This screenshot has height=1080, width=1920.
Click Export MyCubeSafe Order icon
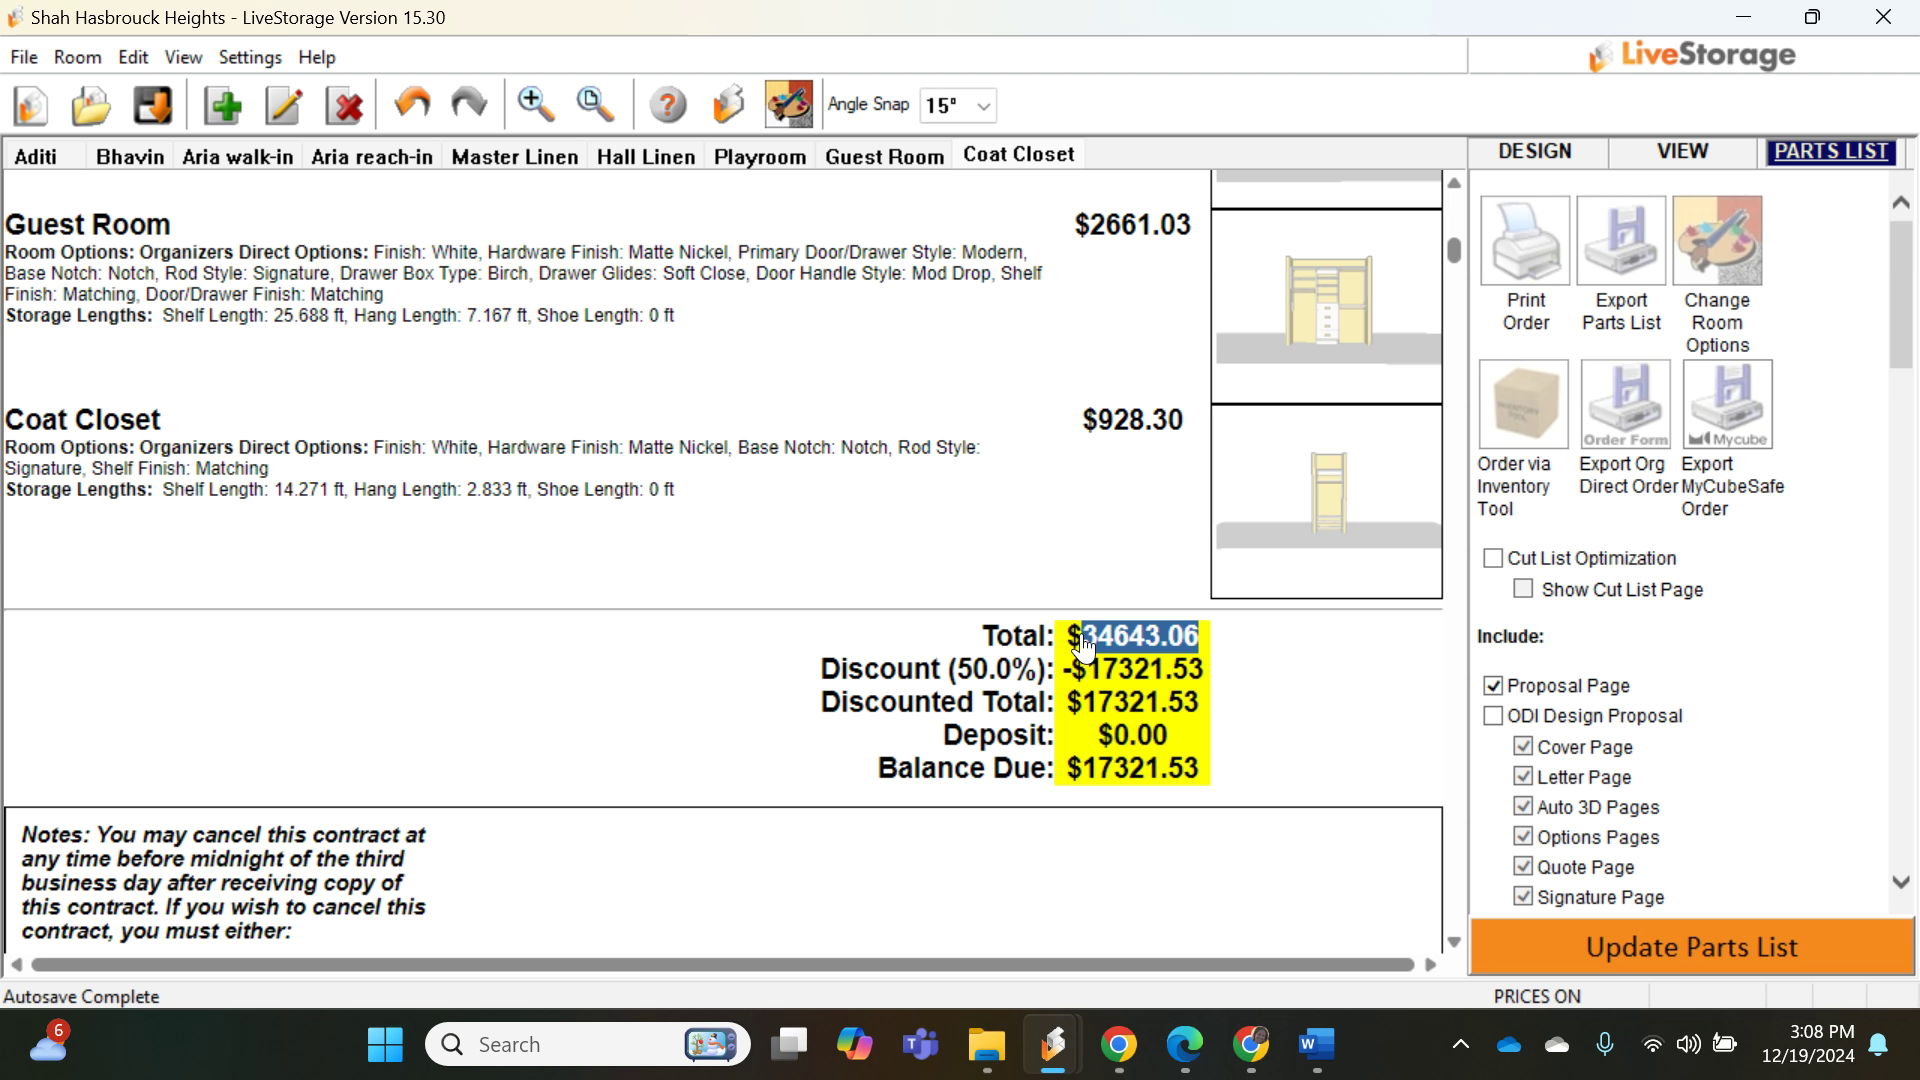click(1727, 405)
